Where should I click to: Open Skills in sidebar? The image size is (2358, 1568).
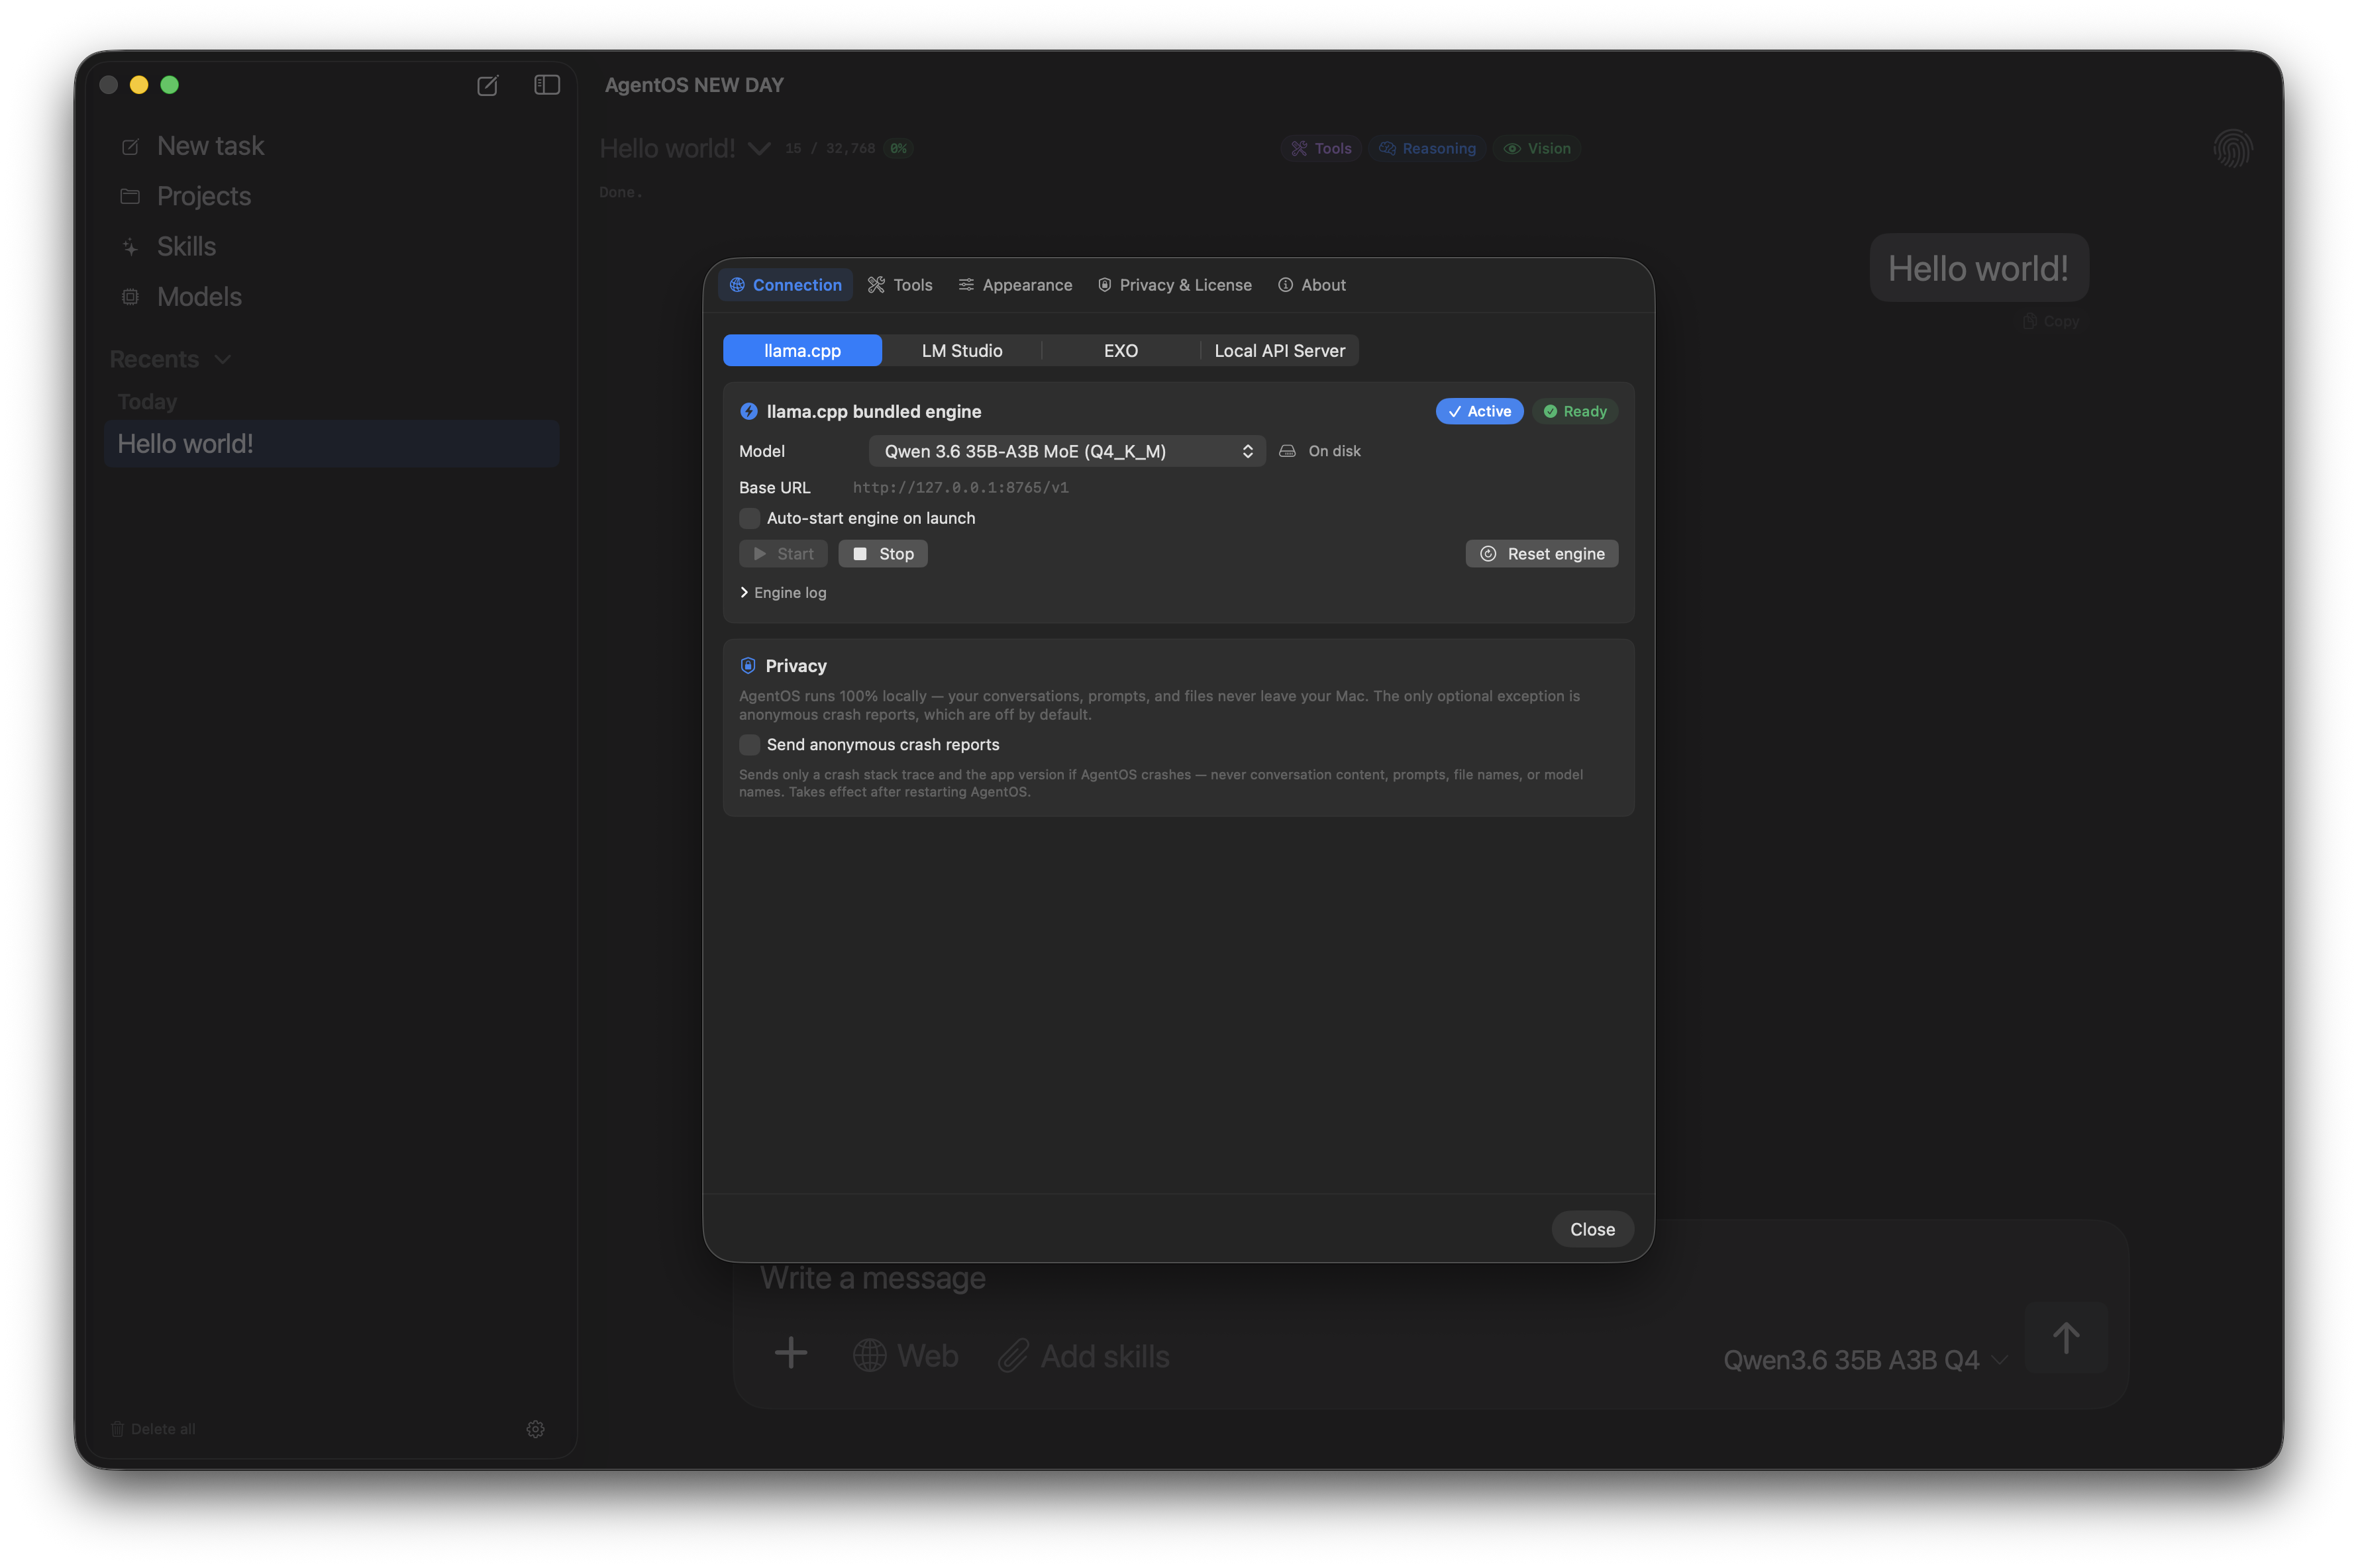(168, 246)
